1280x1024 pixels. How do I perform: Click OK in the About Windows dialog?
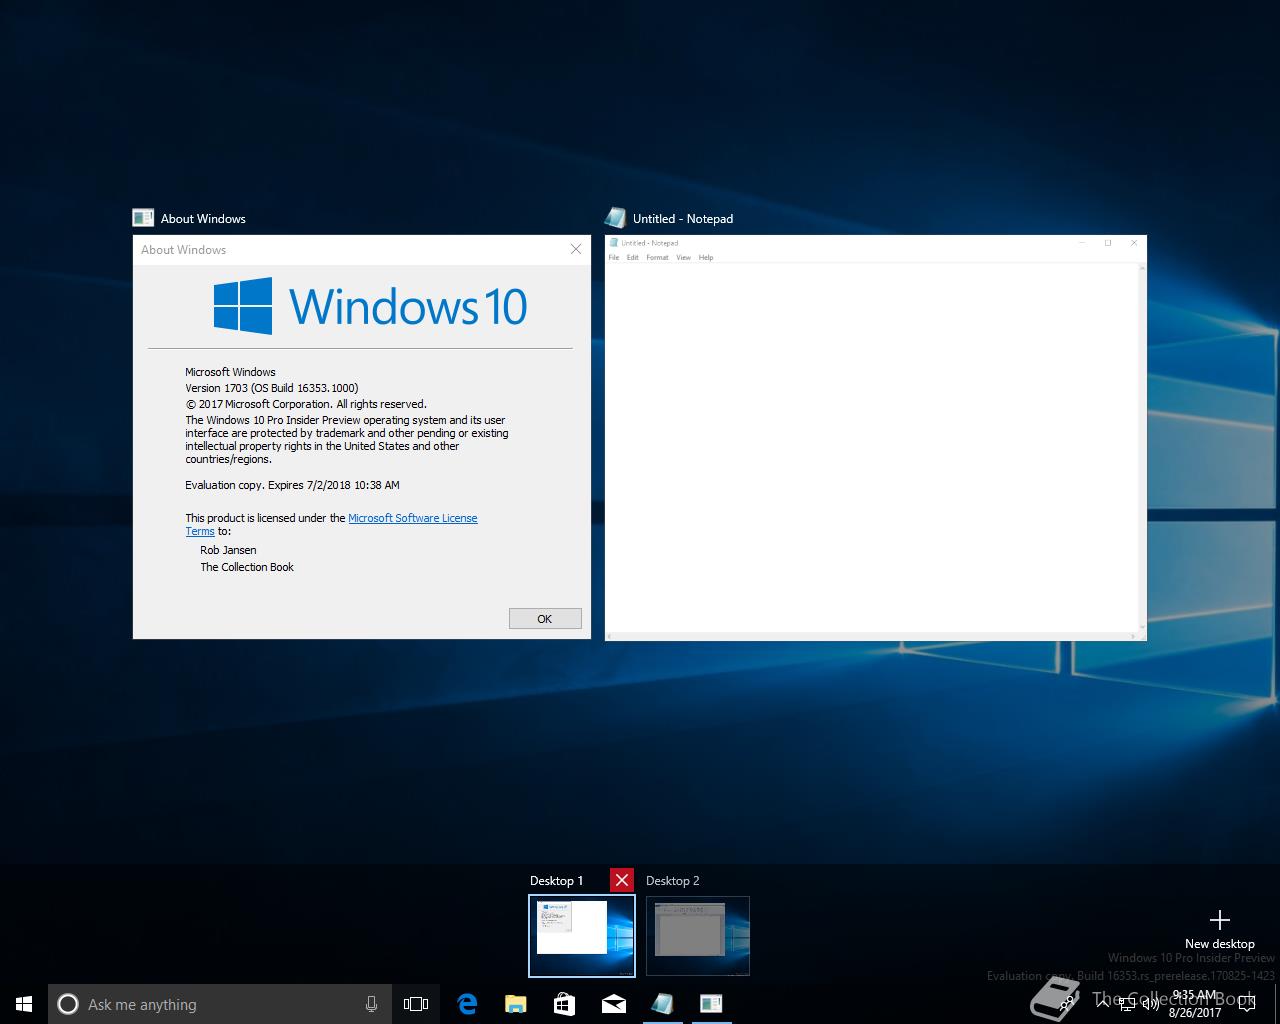coord(545,618)
